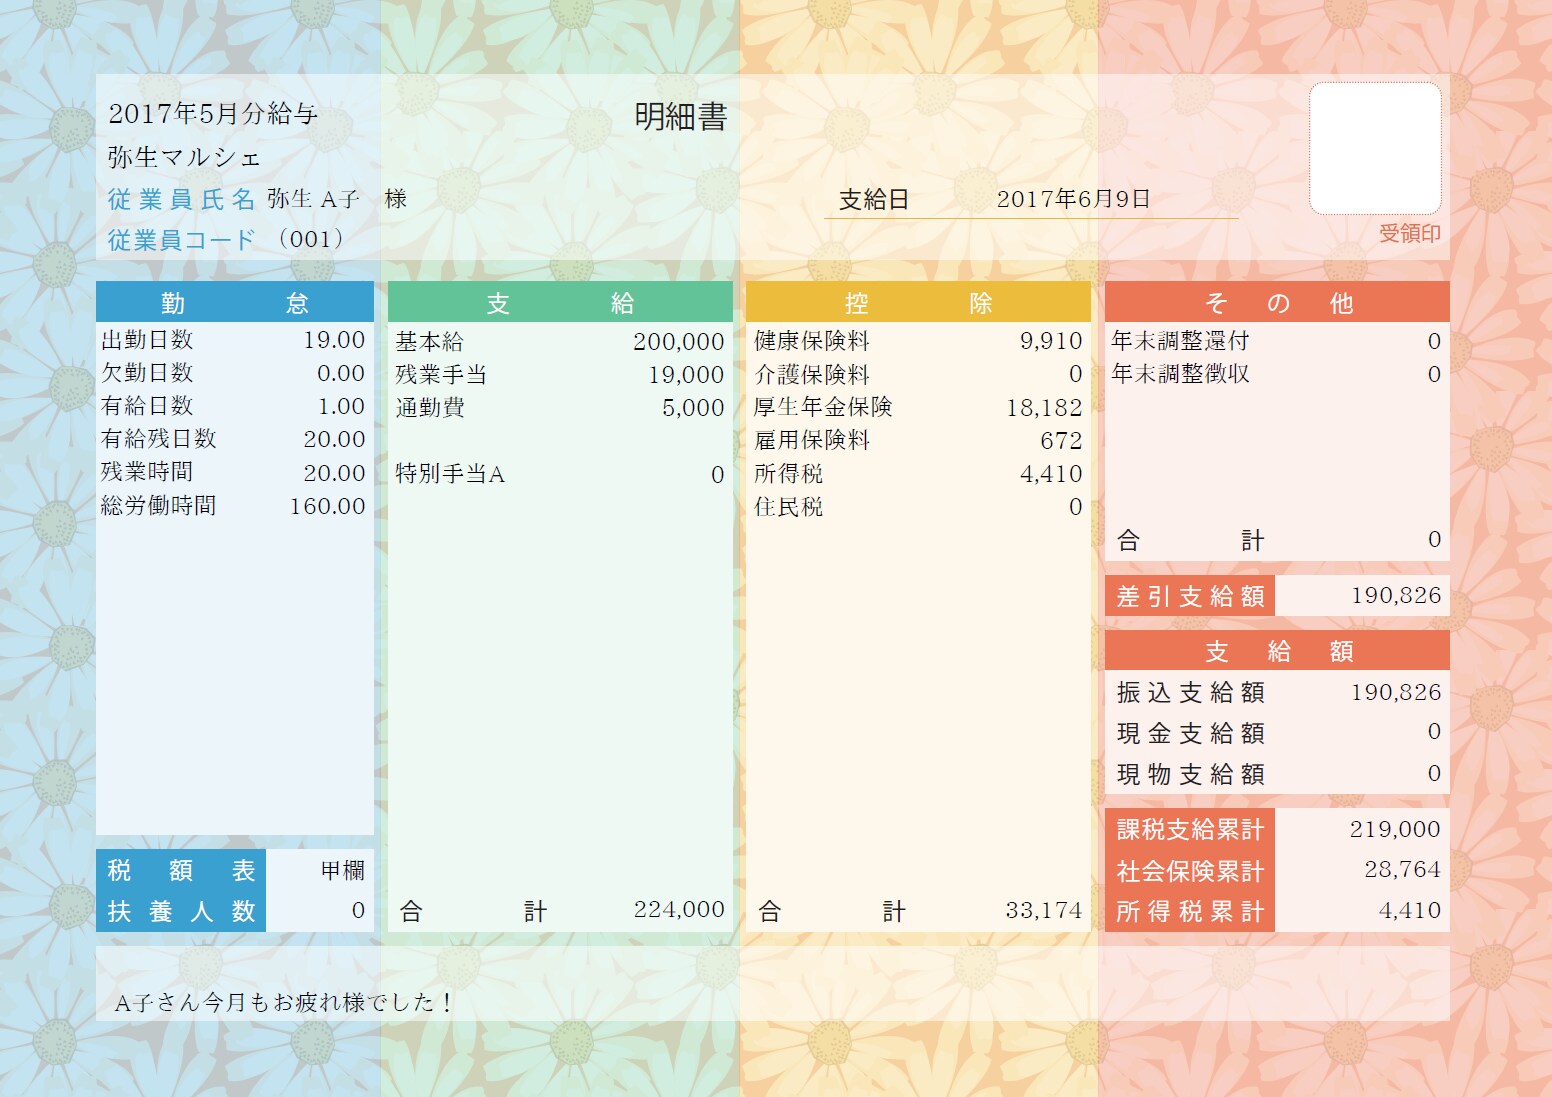Click the 勤怠 section header

(x=234, y=302)
